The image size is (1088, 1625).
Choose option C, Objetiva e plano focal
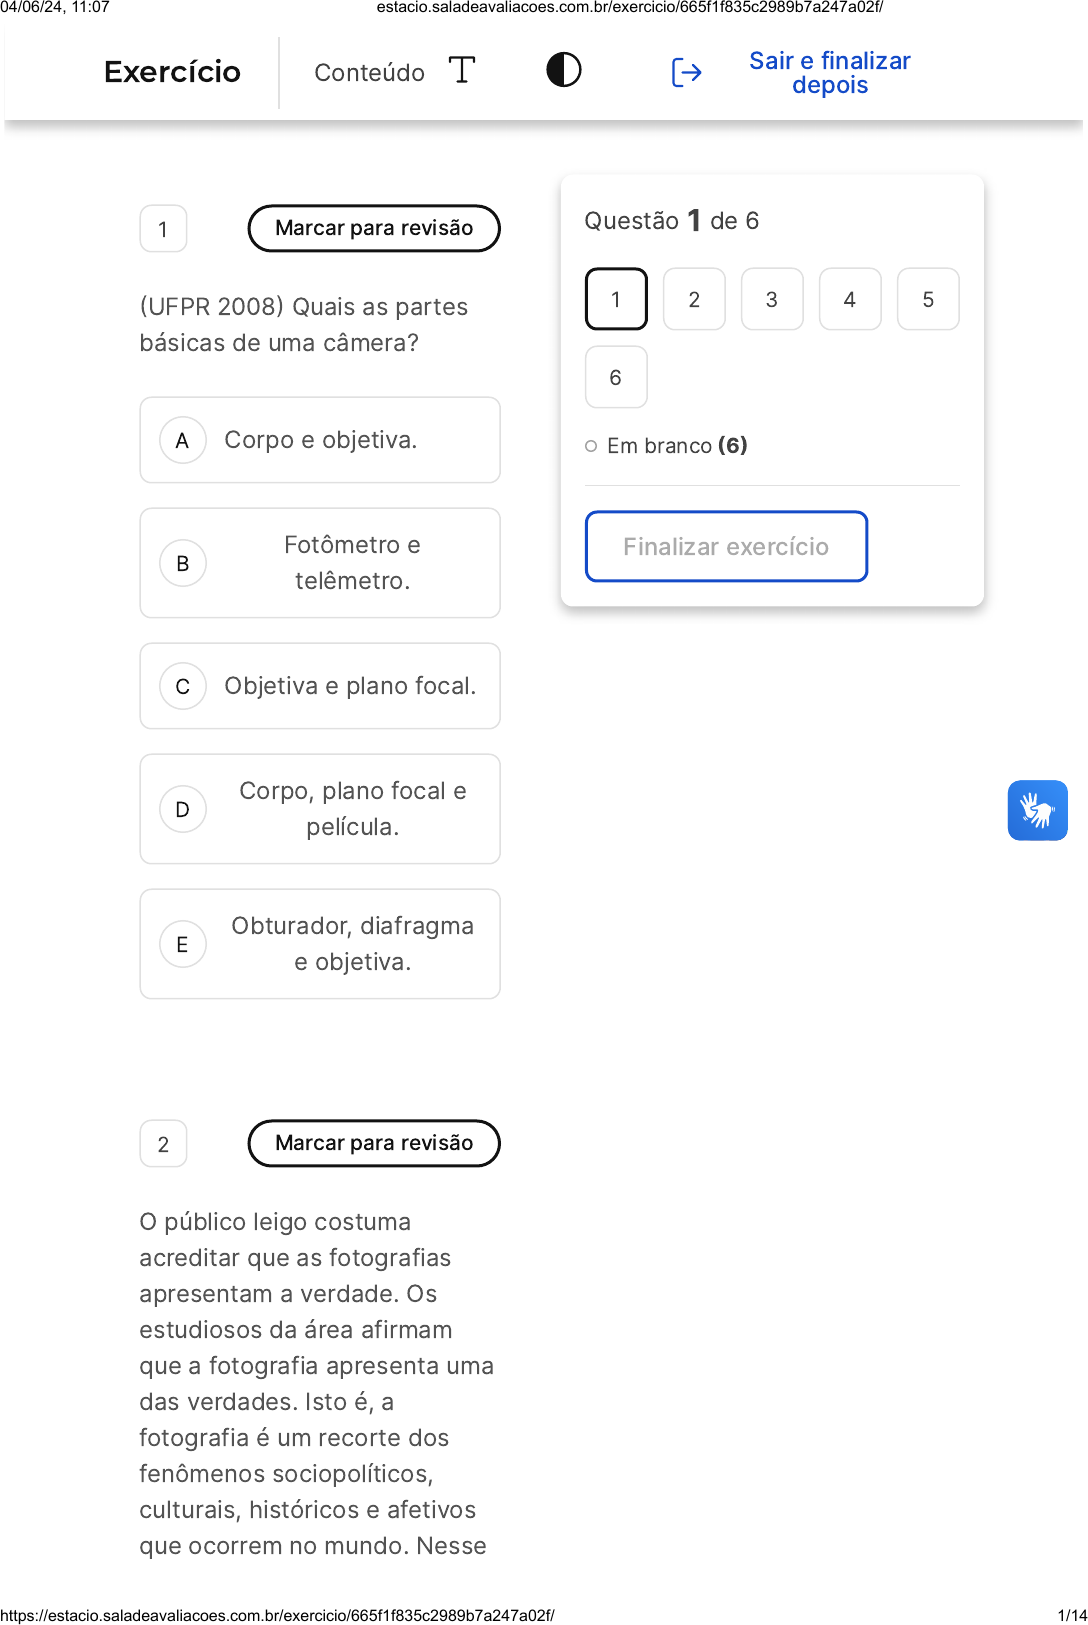(320, 686)
